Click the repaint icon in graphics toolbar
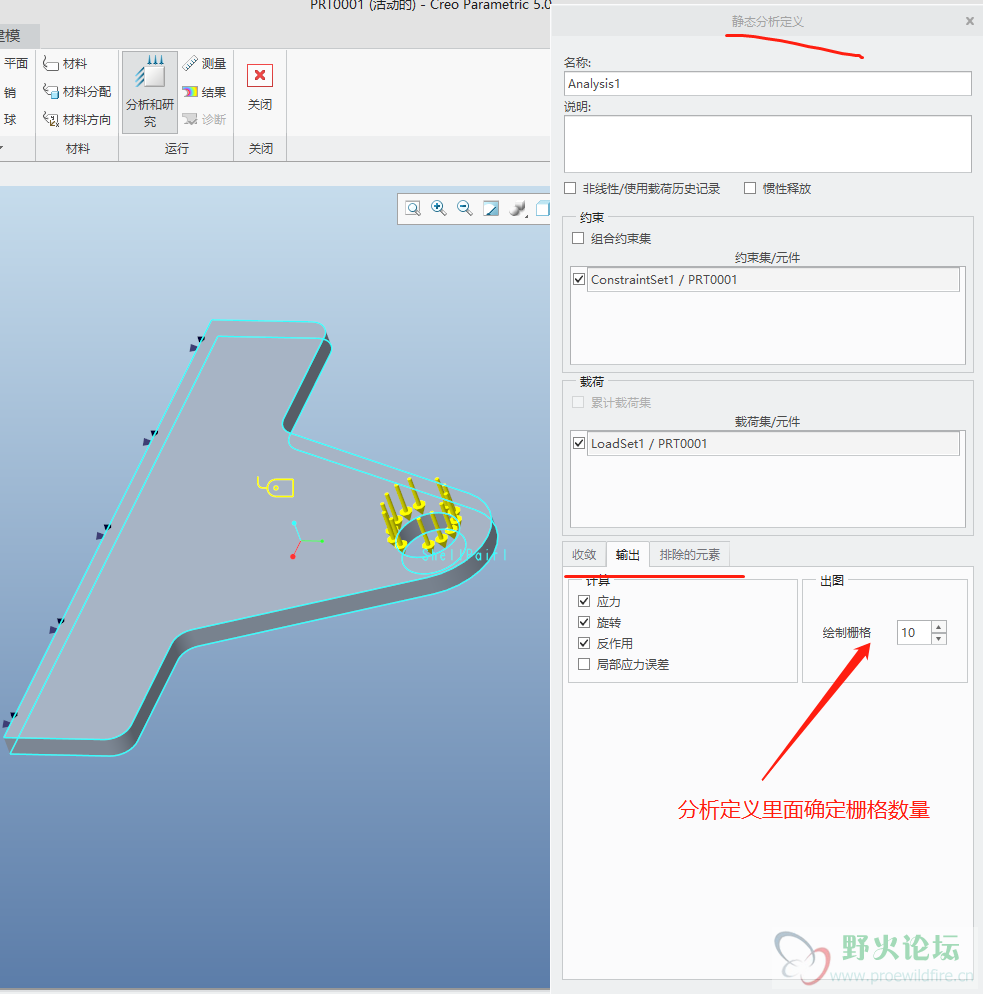The height and width of the screenshot is (994, 983). (x=491, y=209)
